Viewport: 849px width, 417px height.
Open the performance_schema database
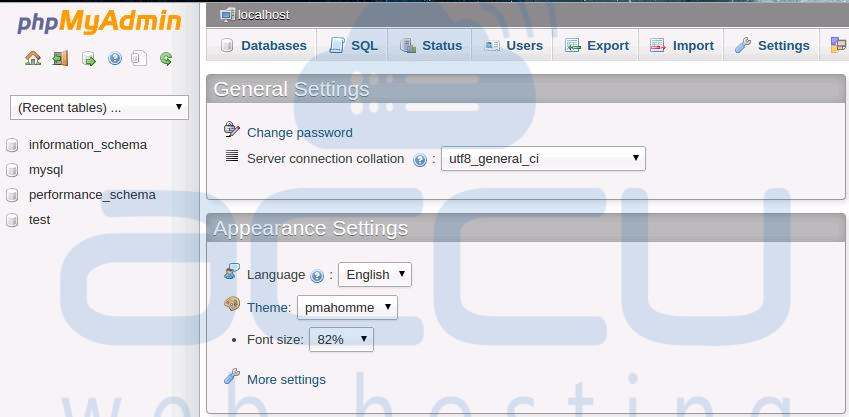pyautogui.click(x=92, y=195)
